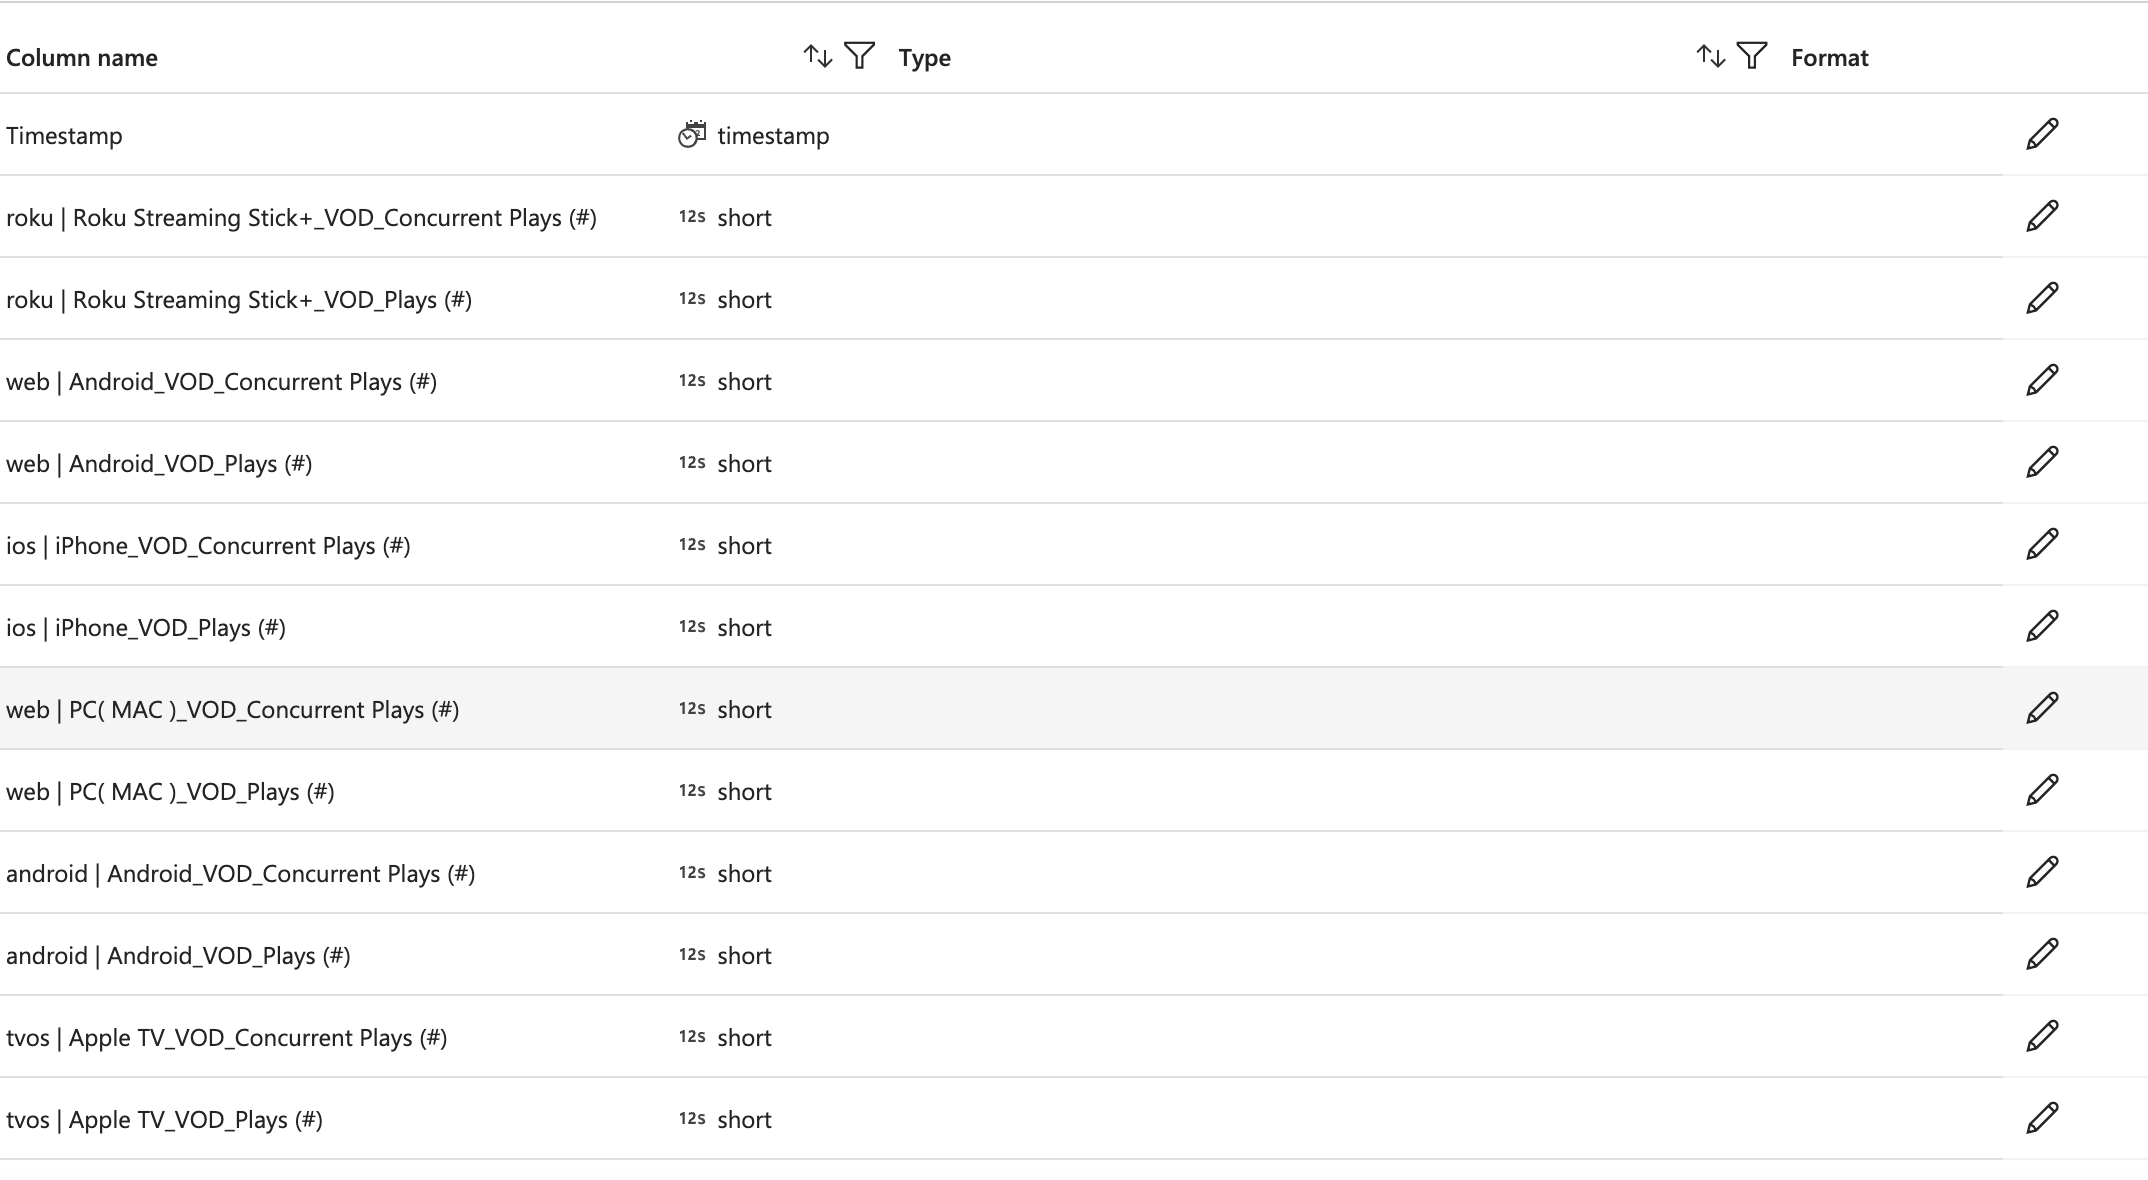Edit the web PC( MAC )_VOD_Concurrent Plays column
Viewport: 2148px width, 1180px height.
[2042, 708]
